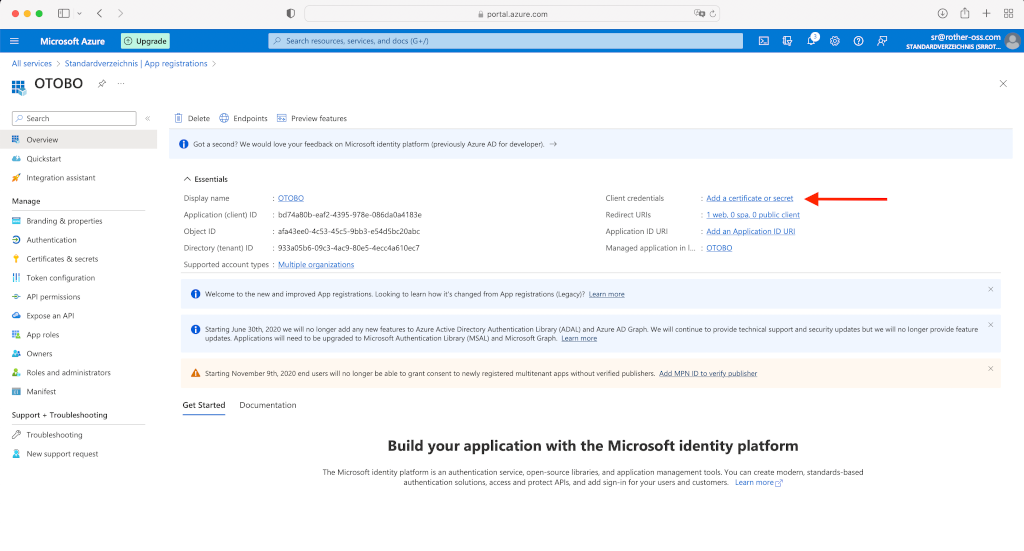1024x551 pixels.
Task: Close the OTOBO blade
Action: pyautogui.click(x=1003, y=84)
